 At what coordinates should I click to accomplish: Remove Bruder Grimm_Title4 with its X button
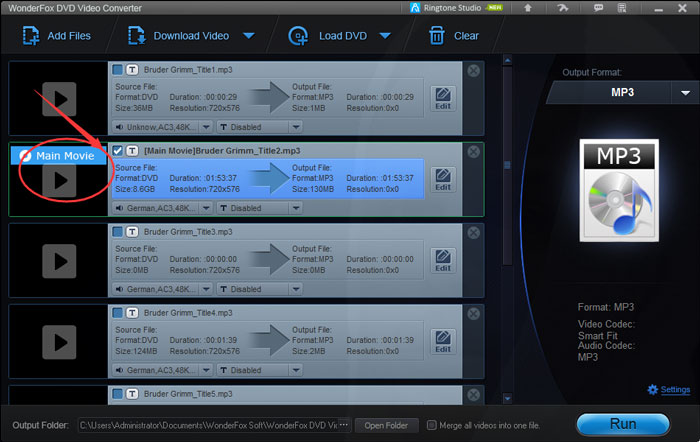point(474,314)
